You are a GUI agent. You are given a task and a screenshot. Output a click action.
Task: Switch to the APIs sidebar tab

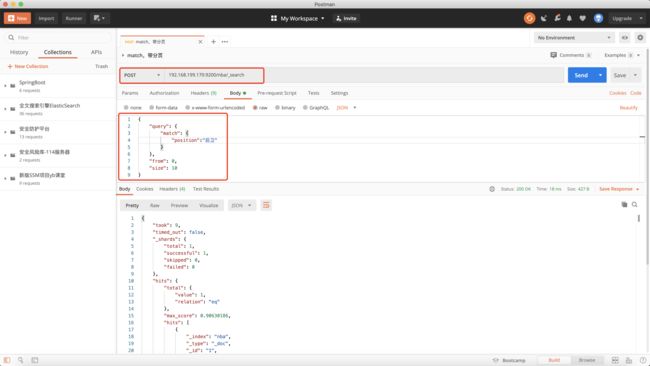(96, 52)
